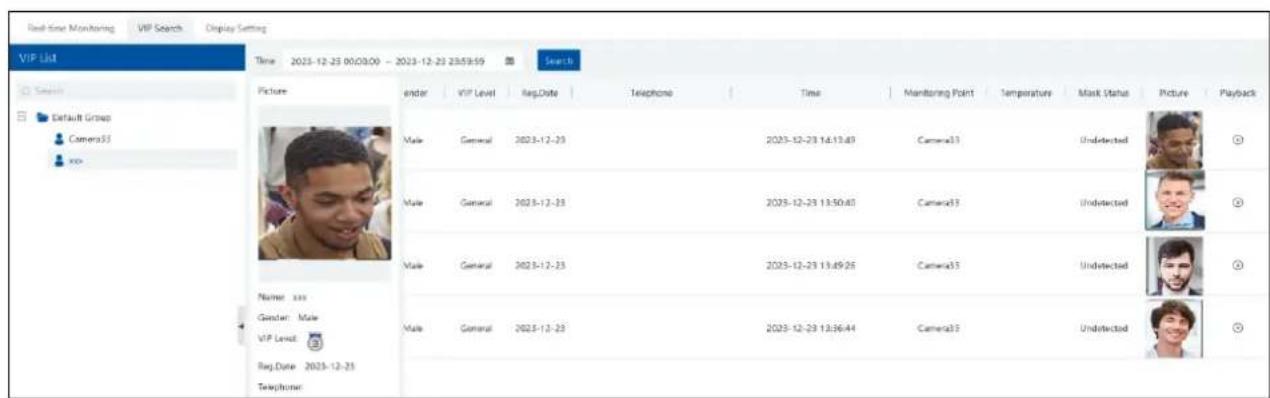Click the Playback column header
This screenshot has height=398, width=1270.
(x=1237, y=92)
